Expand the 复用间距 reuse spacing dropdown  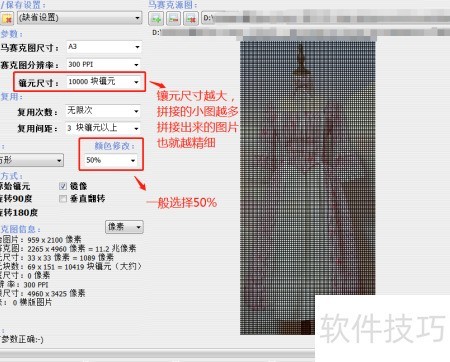pyautogui.click(x=103, y=128)
